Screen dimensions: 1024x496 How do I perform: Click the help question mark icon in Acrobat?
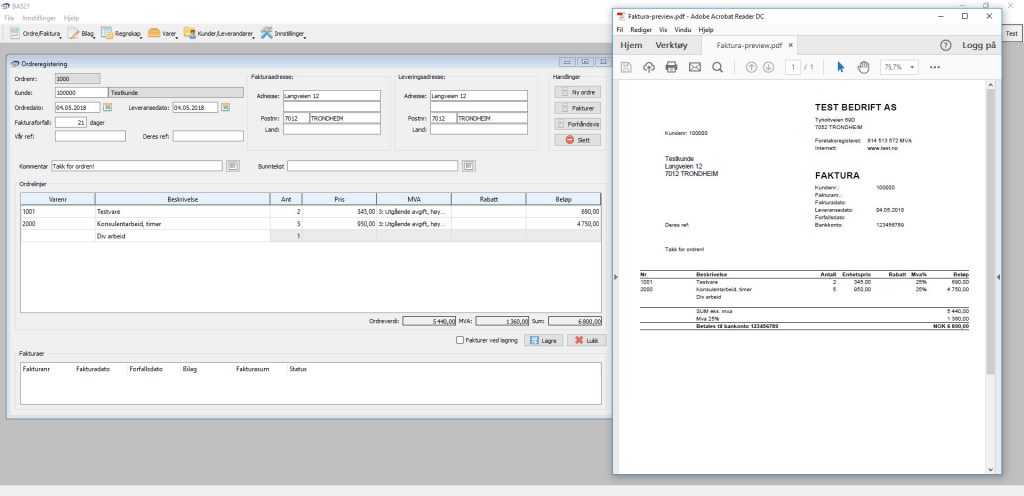[945, 46]
